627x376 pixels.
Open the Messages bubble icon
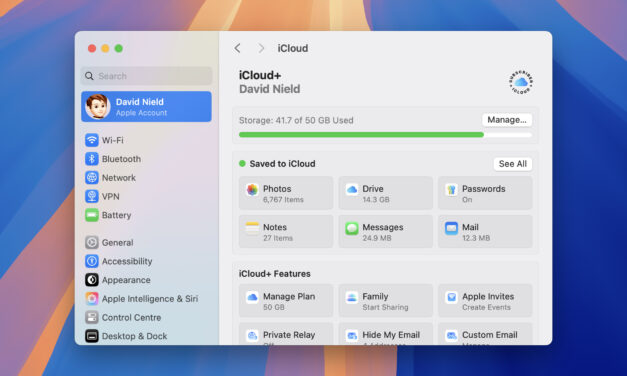pos(351,228)
